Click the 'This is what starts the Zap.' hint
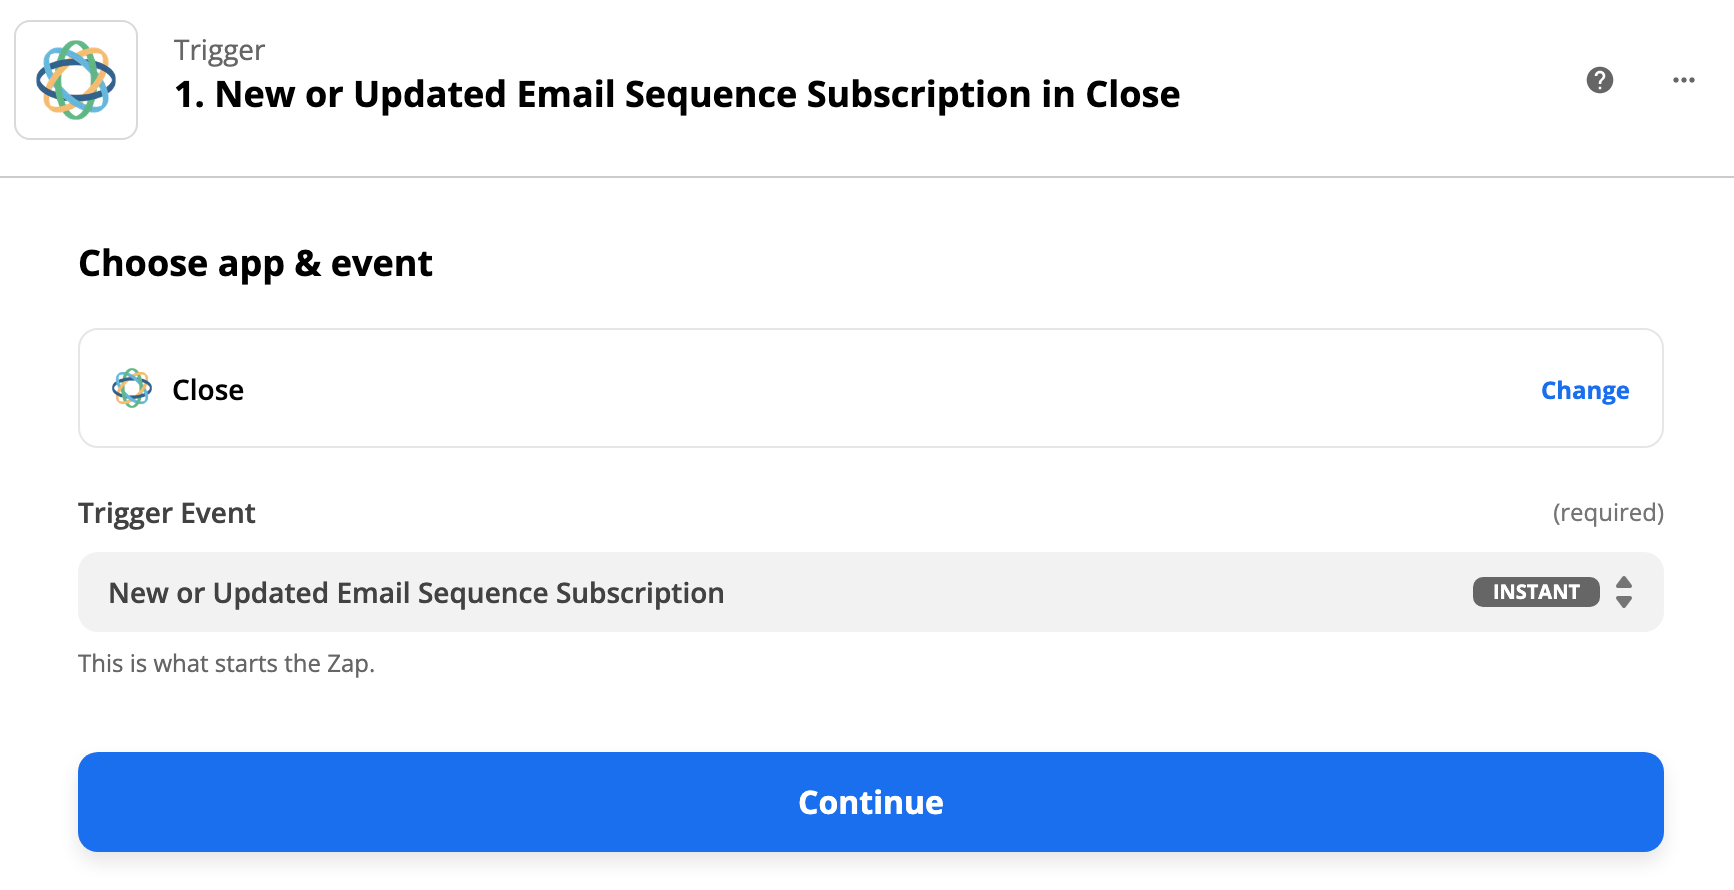The height and width of the screenshot is (890, 1734). tap(226, 664)
